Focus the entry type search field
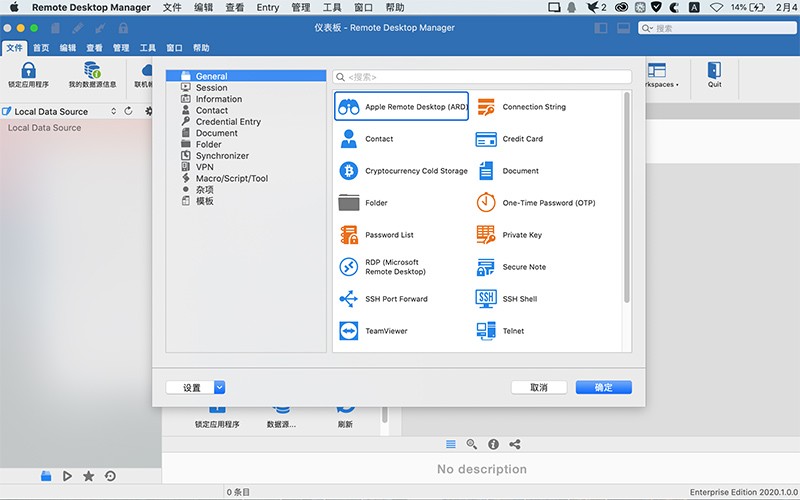 [x=482, y=77]
